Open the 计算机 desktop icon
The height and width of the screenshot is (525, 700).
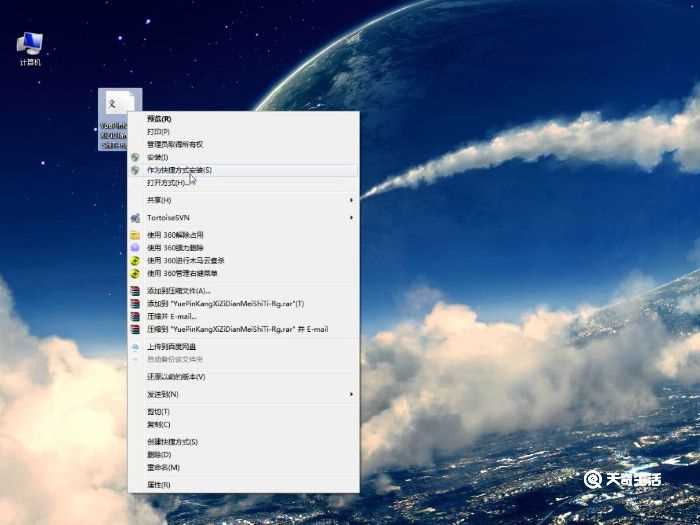tap(30, 48)
